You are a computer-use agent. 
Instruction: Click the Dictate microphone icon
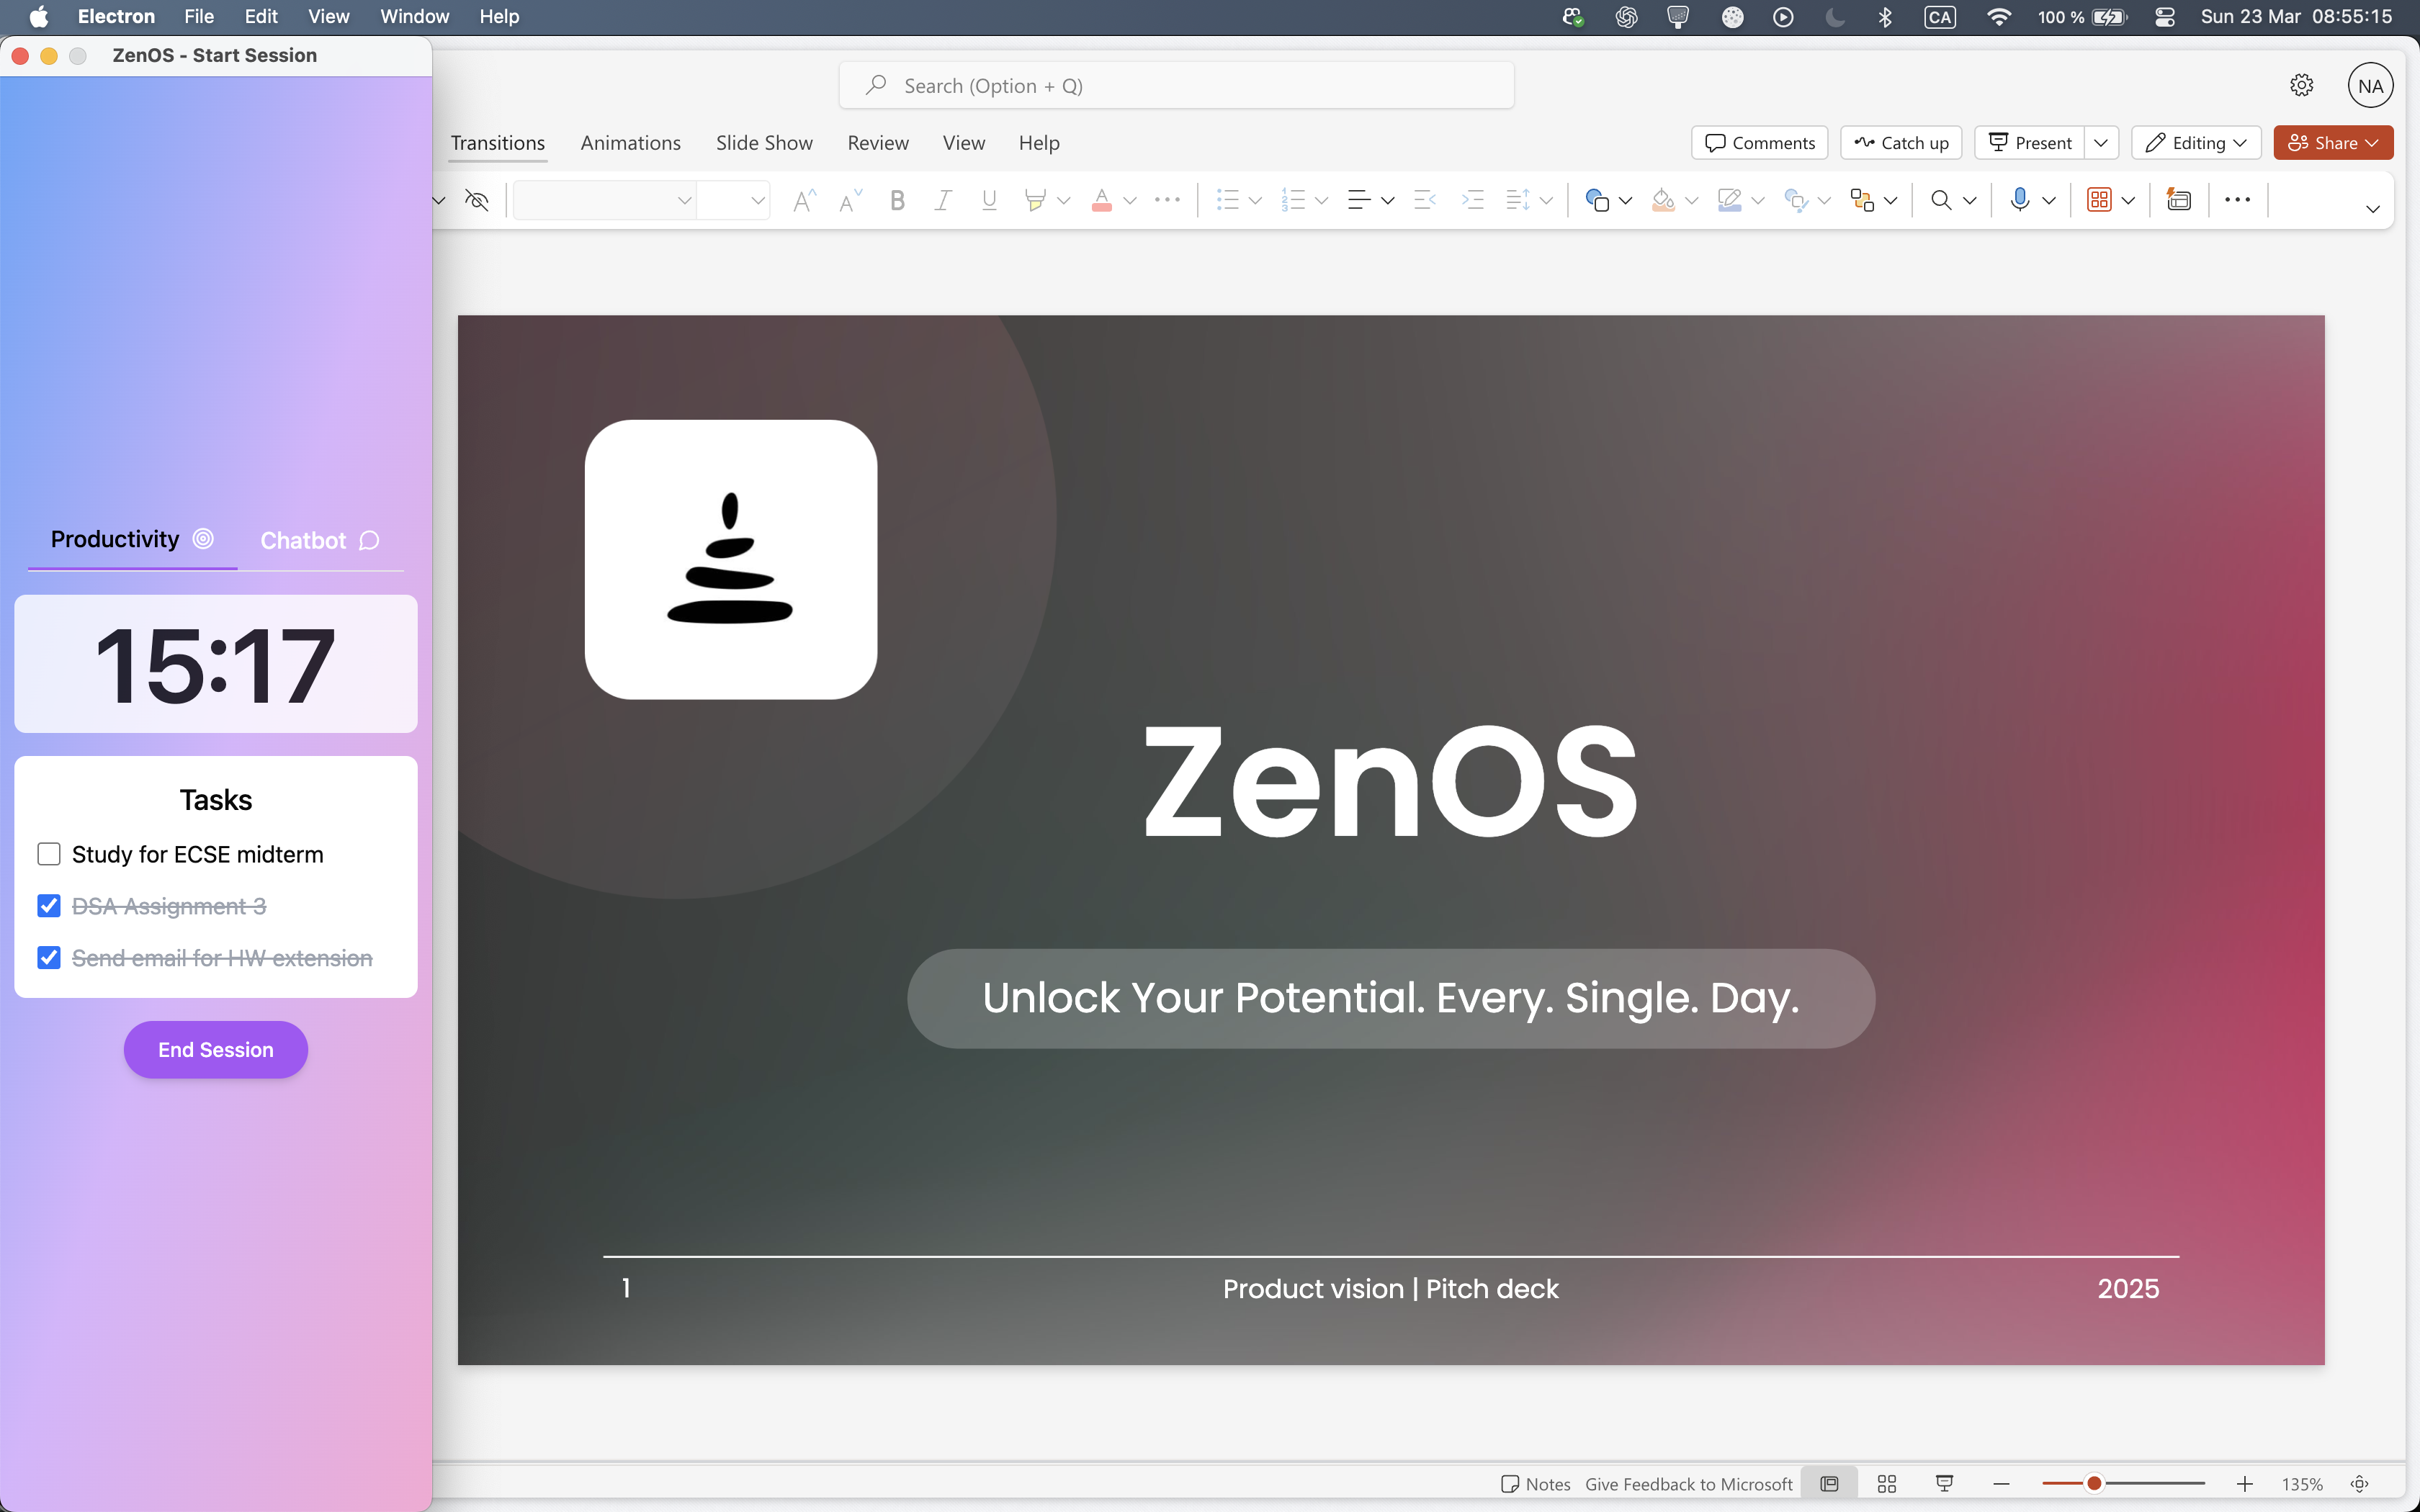click(x=2019, y=200)
